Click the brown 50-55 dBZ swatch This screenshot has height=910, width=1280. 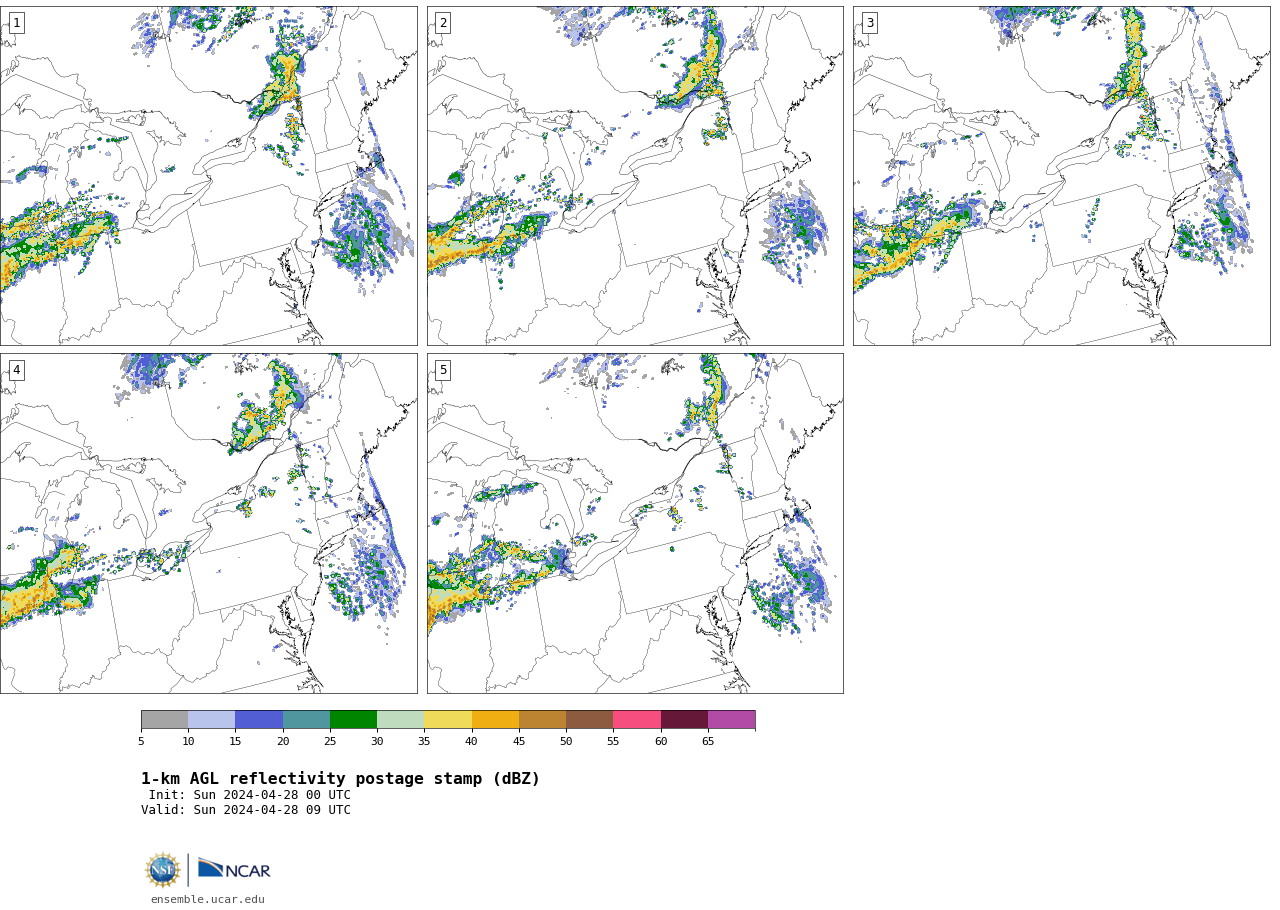[x=590, y=720]
